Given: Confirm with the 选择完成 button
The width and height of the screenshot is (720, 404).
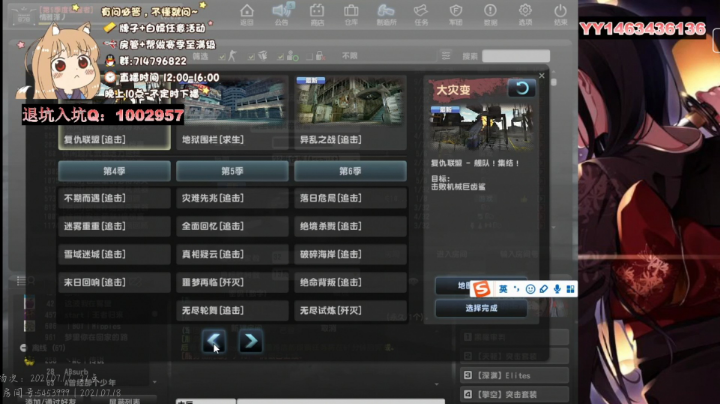Looking at the screenshot, I should click(481, 308).
